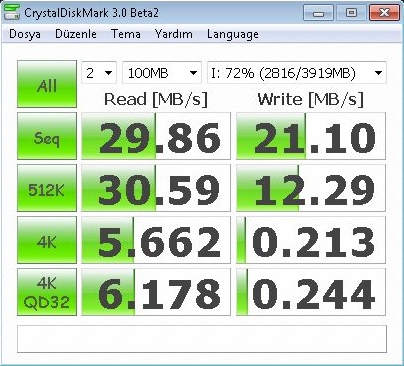Click the empty comment field at bottom
404x366 pixels.
pos(202,339)
